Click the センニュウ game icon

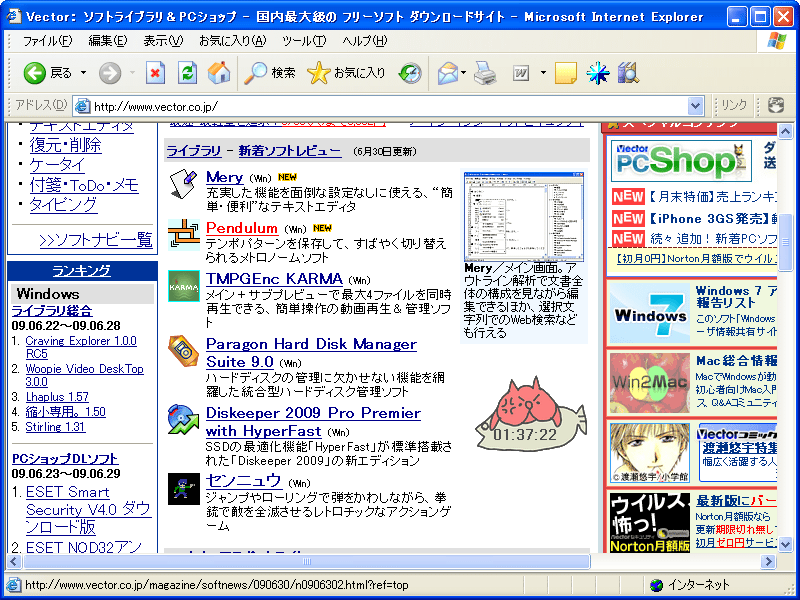[x=184, y=489]
